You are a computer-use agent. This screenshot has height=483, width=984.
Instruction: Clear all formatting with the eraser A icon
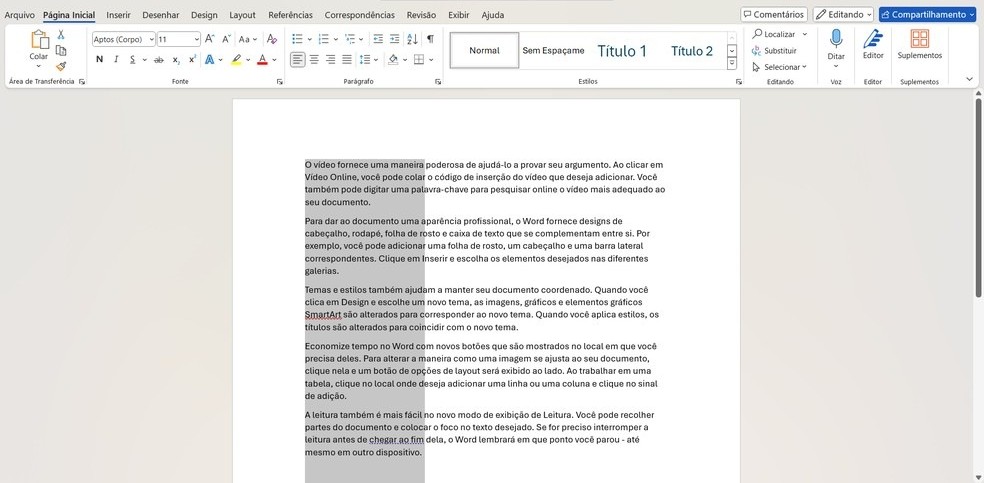tap(272, 39)
